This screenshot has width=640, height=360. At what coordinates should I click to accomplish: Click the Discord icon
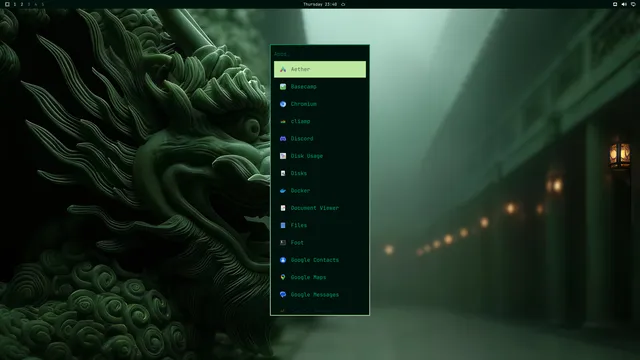(x=283, y=139)
